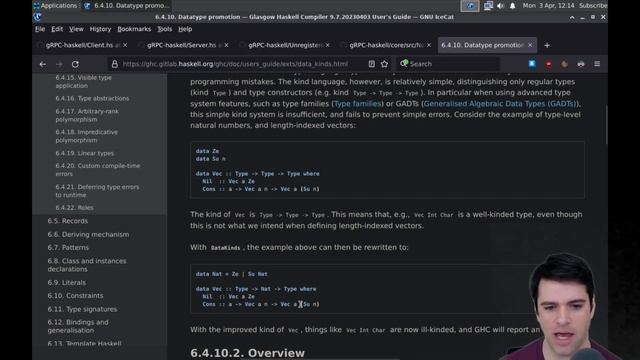The height and width of the screenshot is (360, 640).
Task: Follow the Type families link
Action: pos(357,104)
